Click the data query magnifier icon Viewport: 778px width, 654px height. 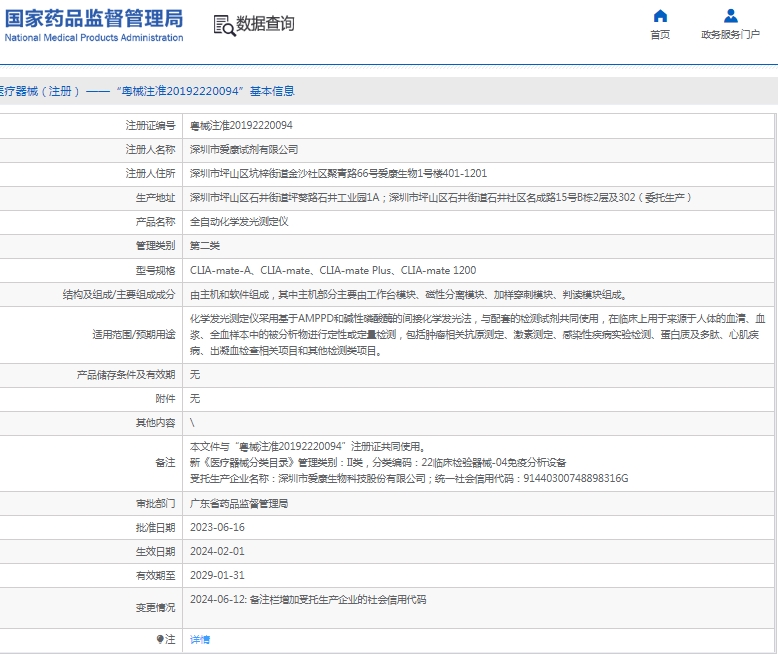pyautogui.click(x=224, y=25)
